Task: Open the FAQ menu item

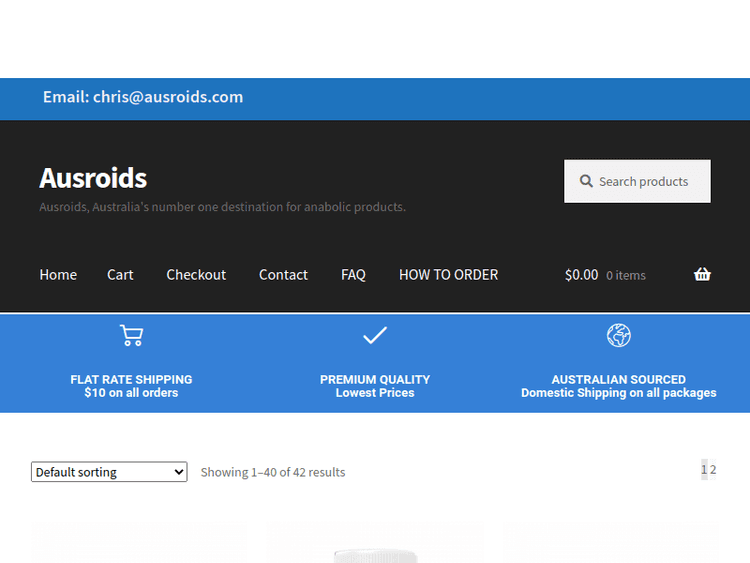Action: [353, 275]
